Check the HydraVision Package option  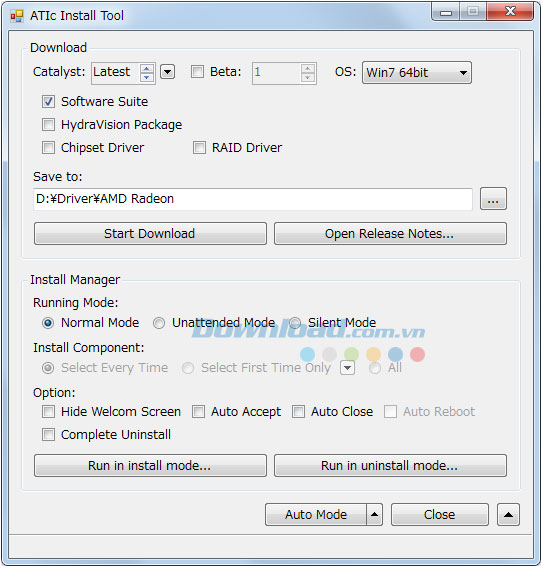coord(48,125)
